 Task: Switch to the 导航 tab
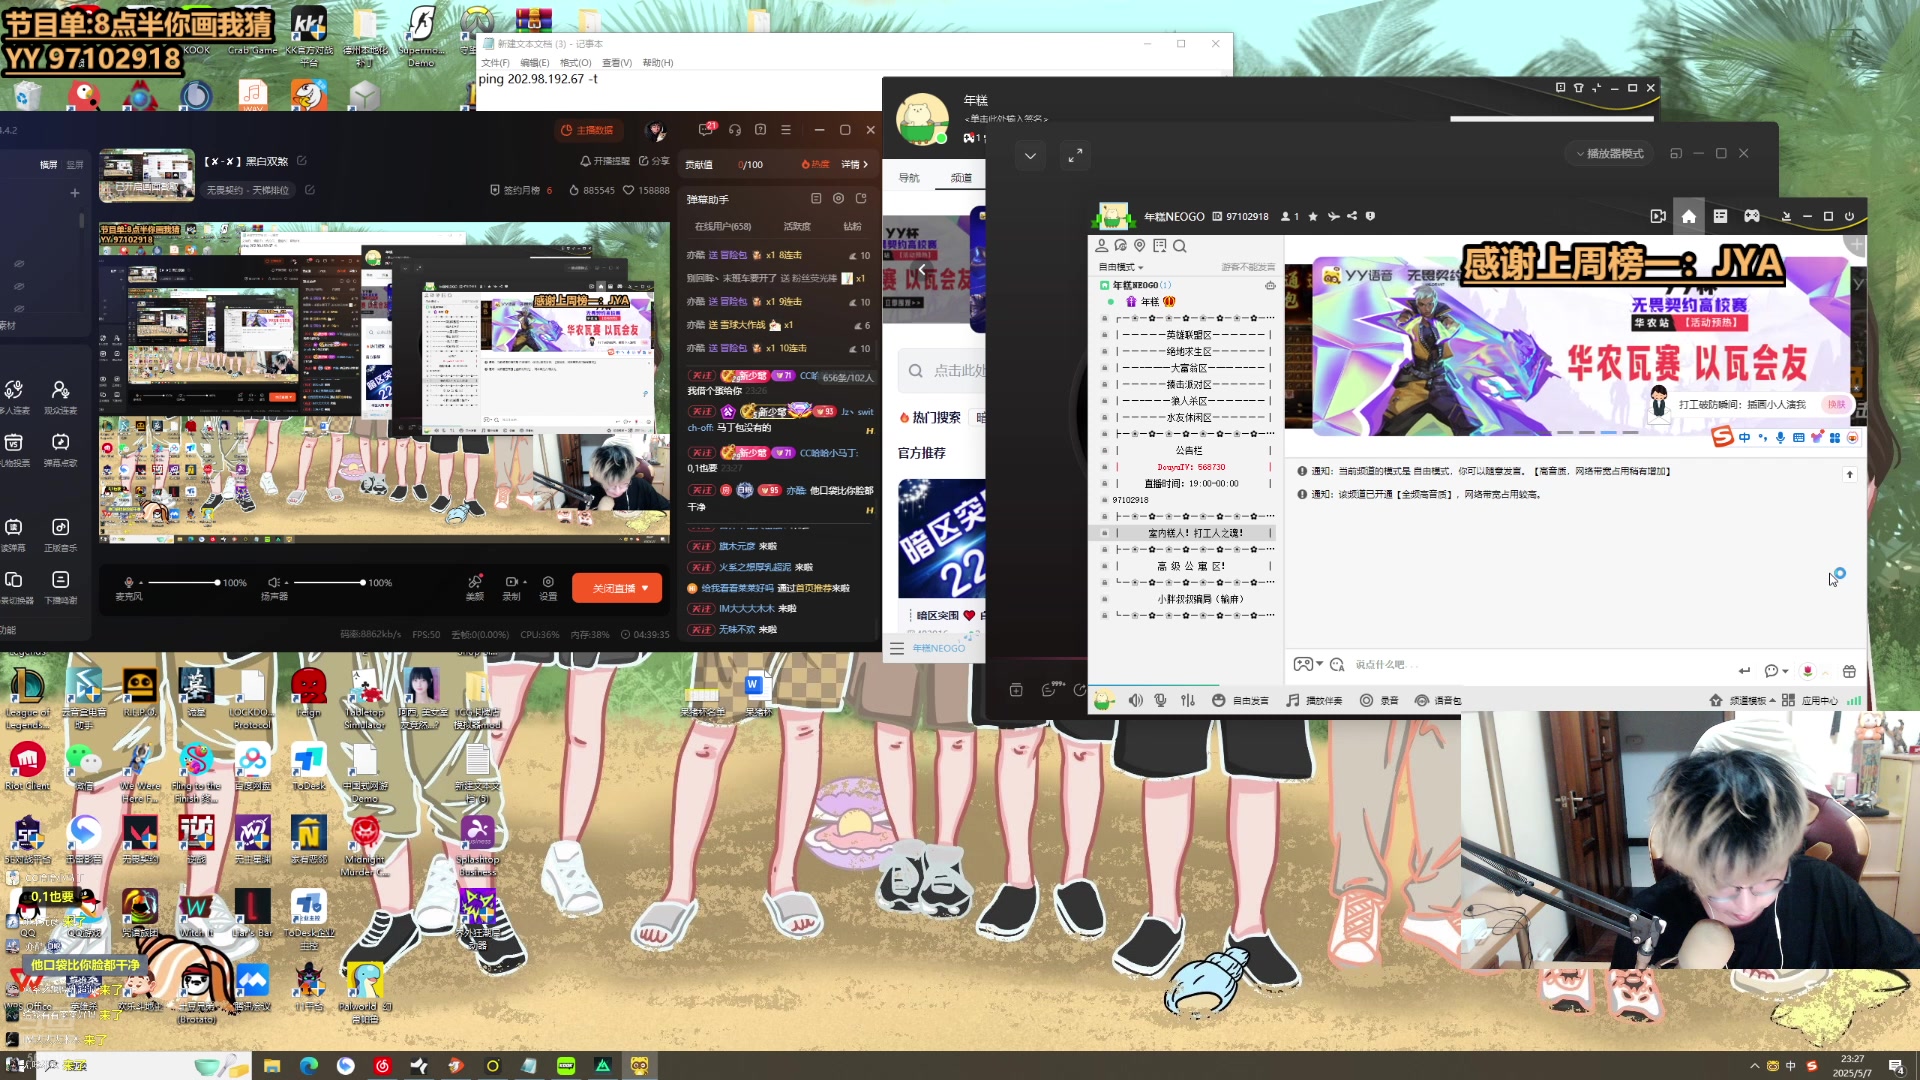(909, 178)
